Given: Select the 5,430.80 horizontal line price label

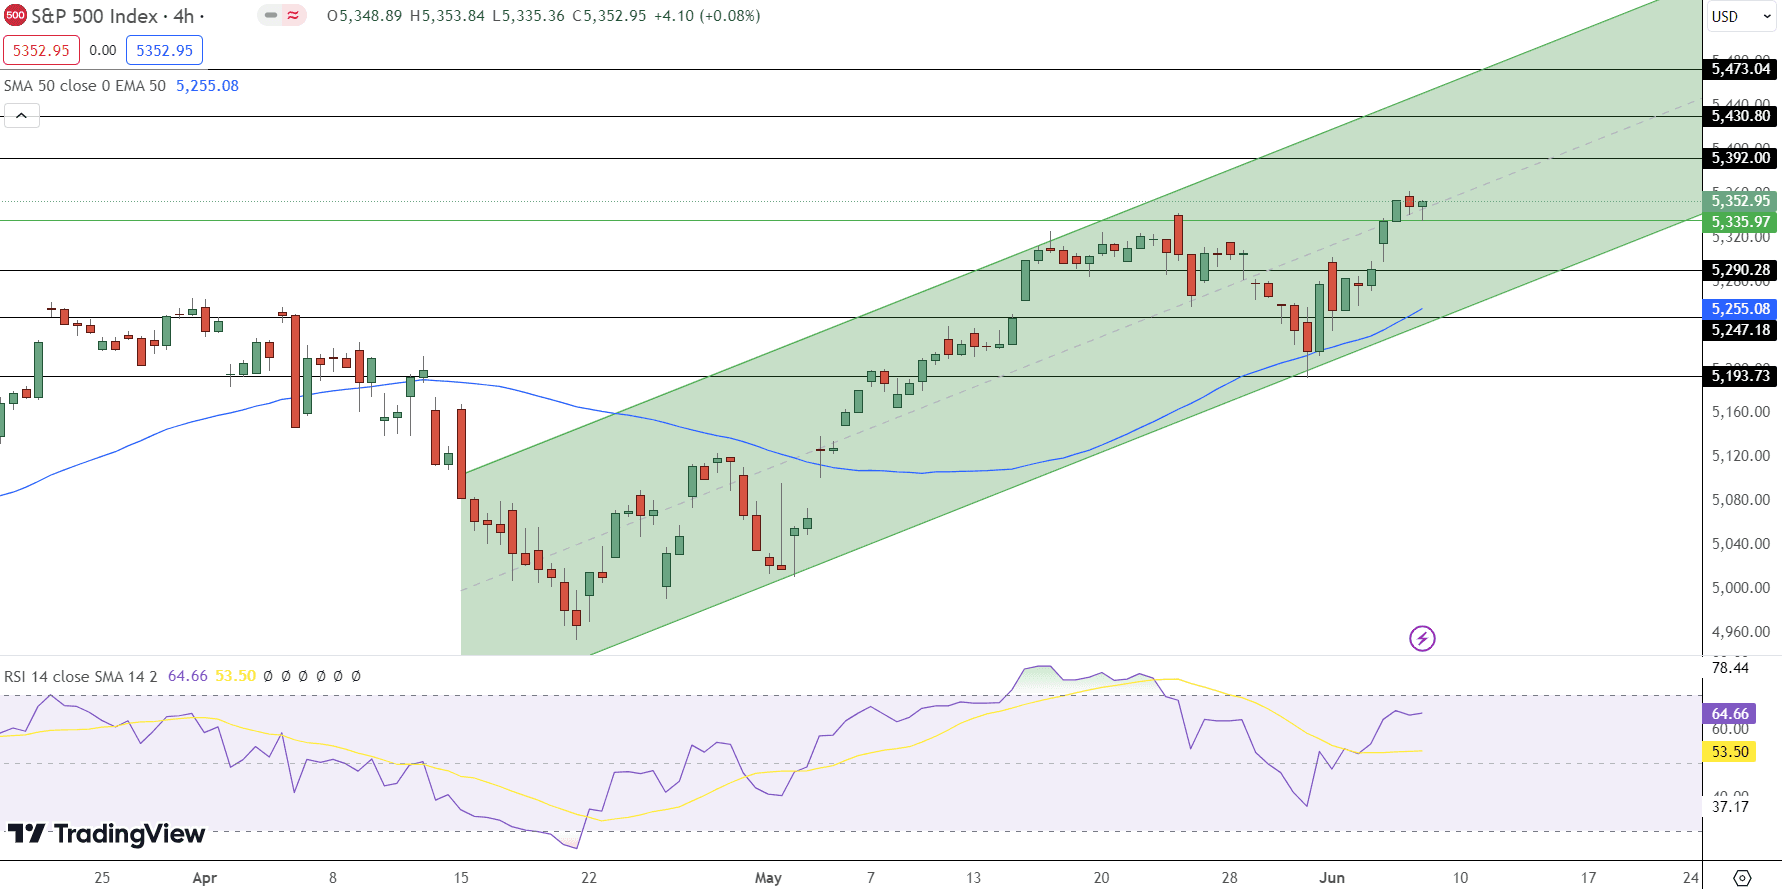Looking at the screenshot, I should point(1740,116).
